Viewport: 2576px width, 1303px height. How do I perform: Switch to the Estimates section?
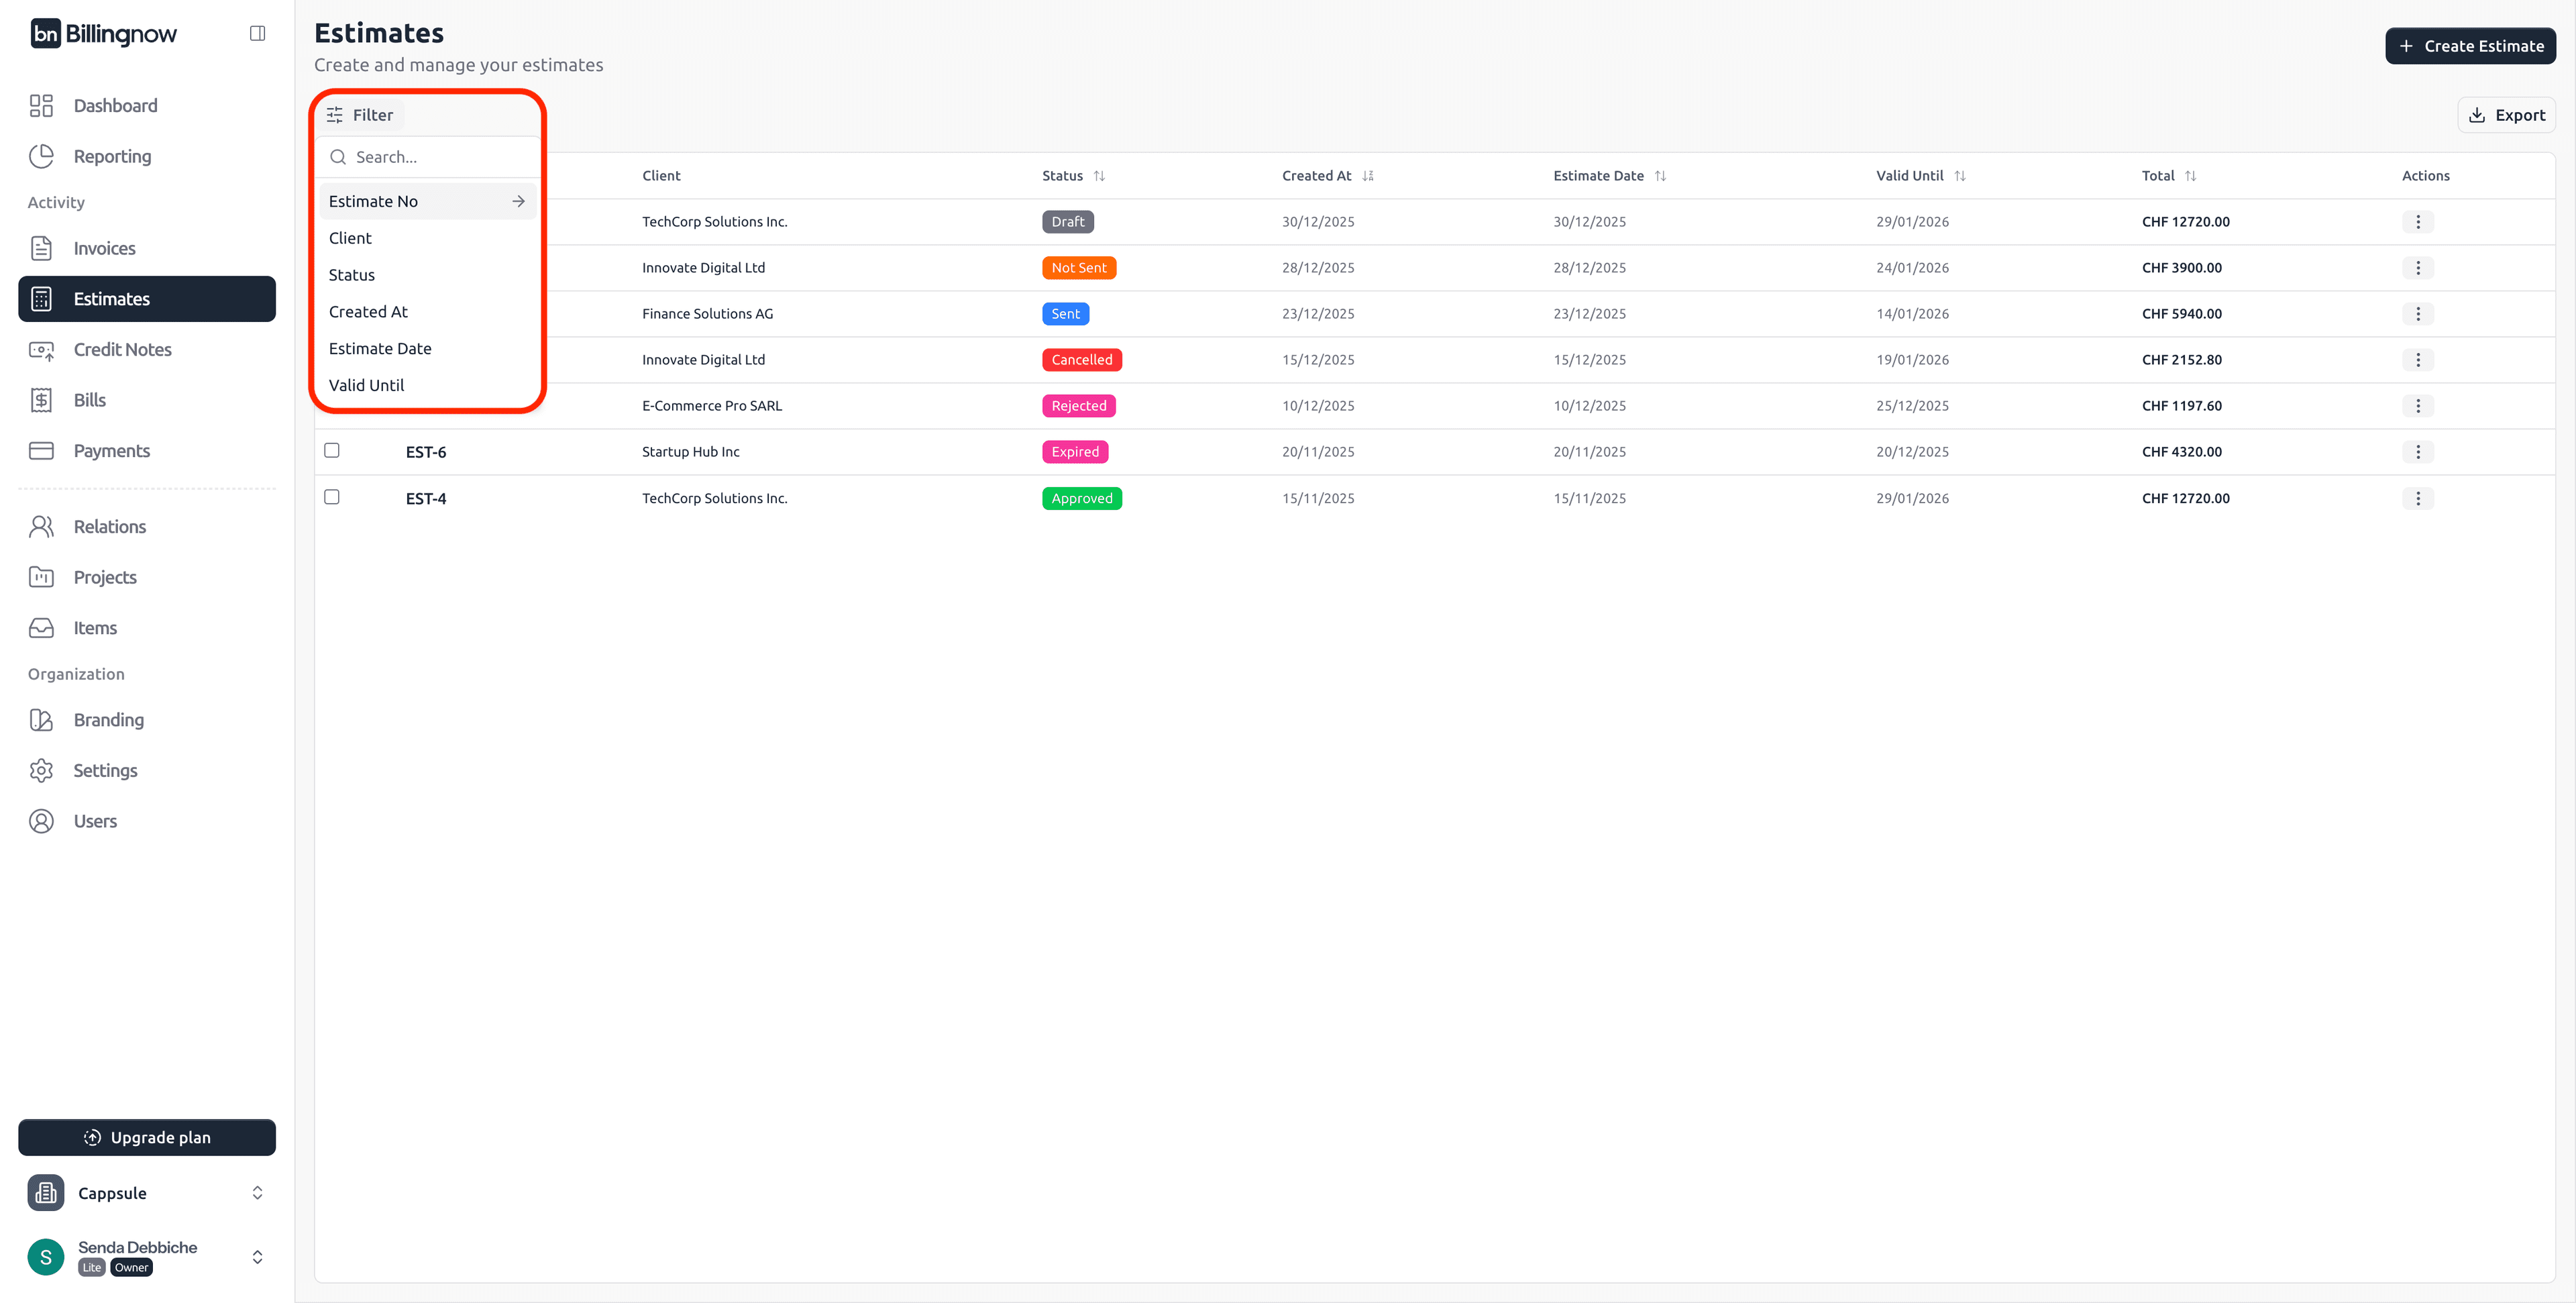[x=111, y=298]
